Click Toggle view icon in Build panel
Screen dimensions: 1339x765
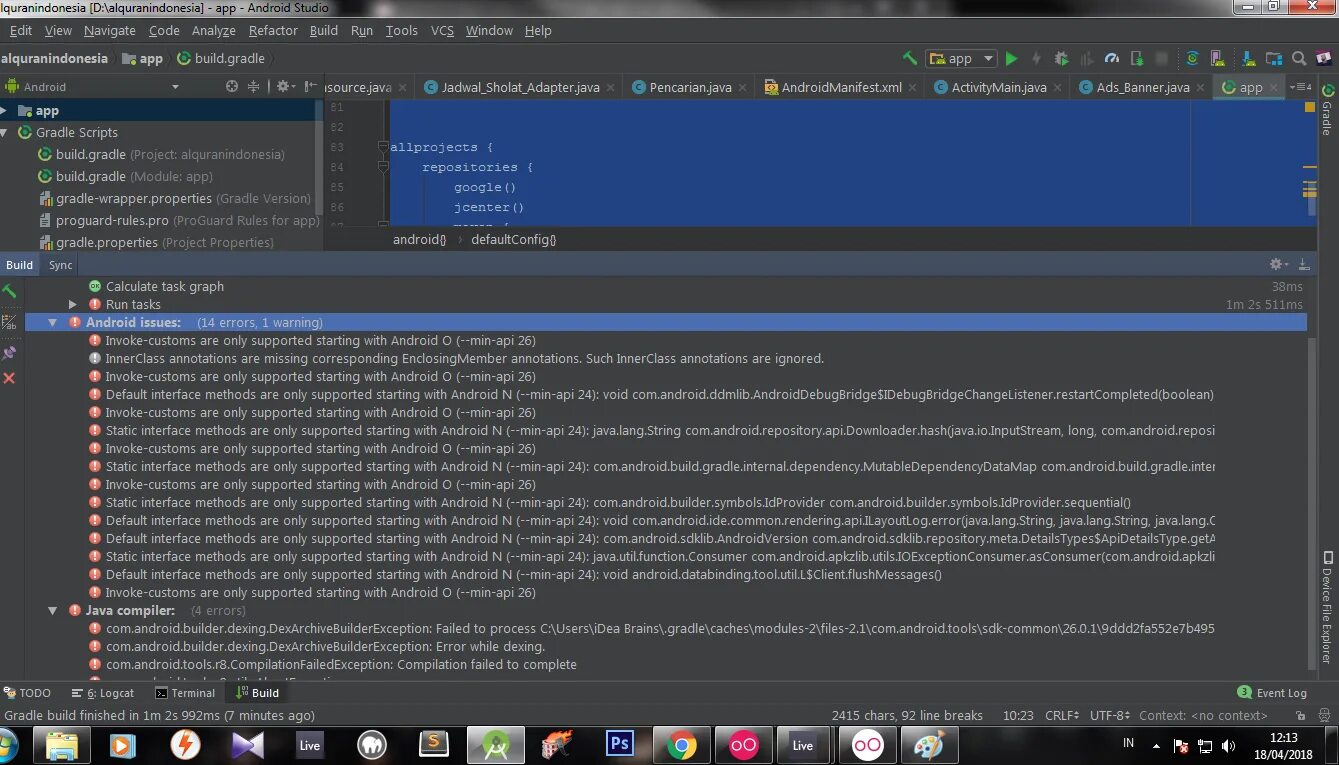click(x=9, y=322)
